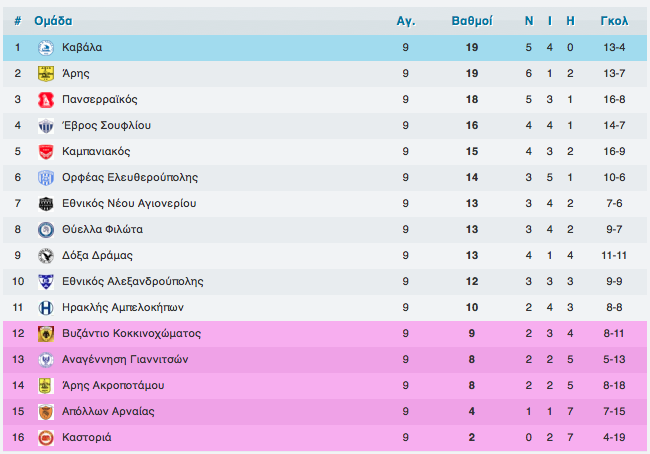
Task: Open the Εθνικός Νέου Αγιονερίου team page
Action: pyautogui.click(x=129, y=204)
